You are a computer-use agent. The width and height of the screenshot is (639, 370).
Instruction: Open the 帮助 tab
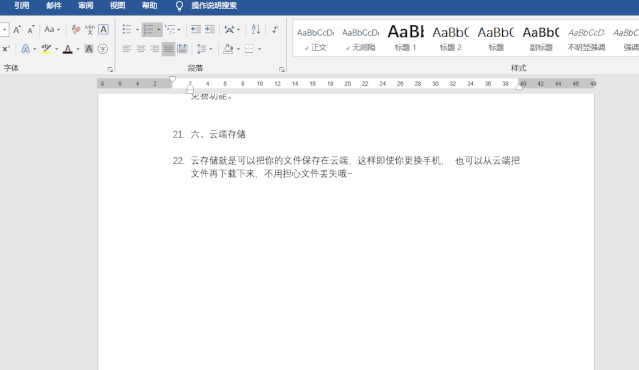point(149,6)
